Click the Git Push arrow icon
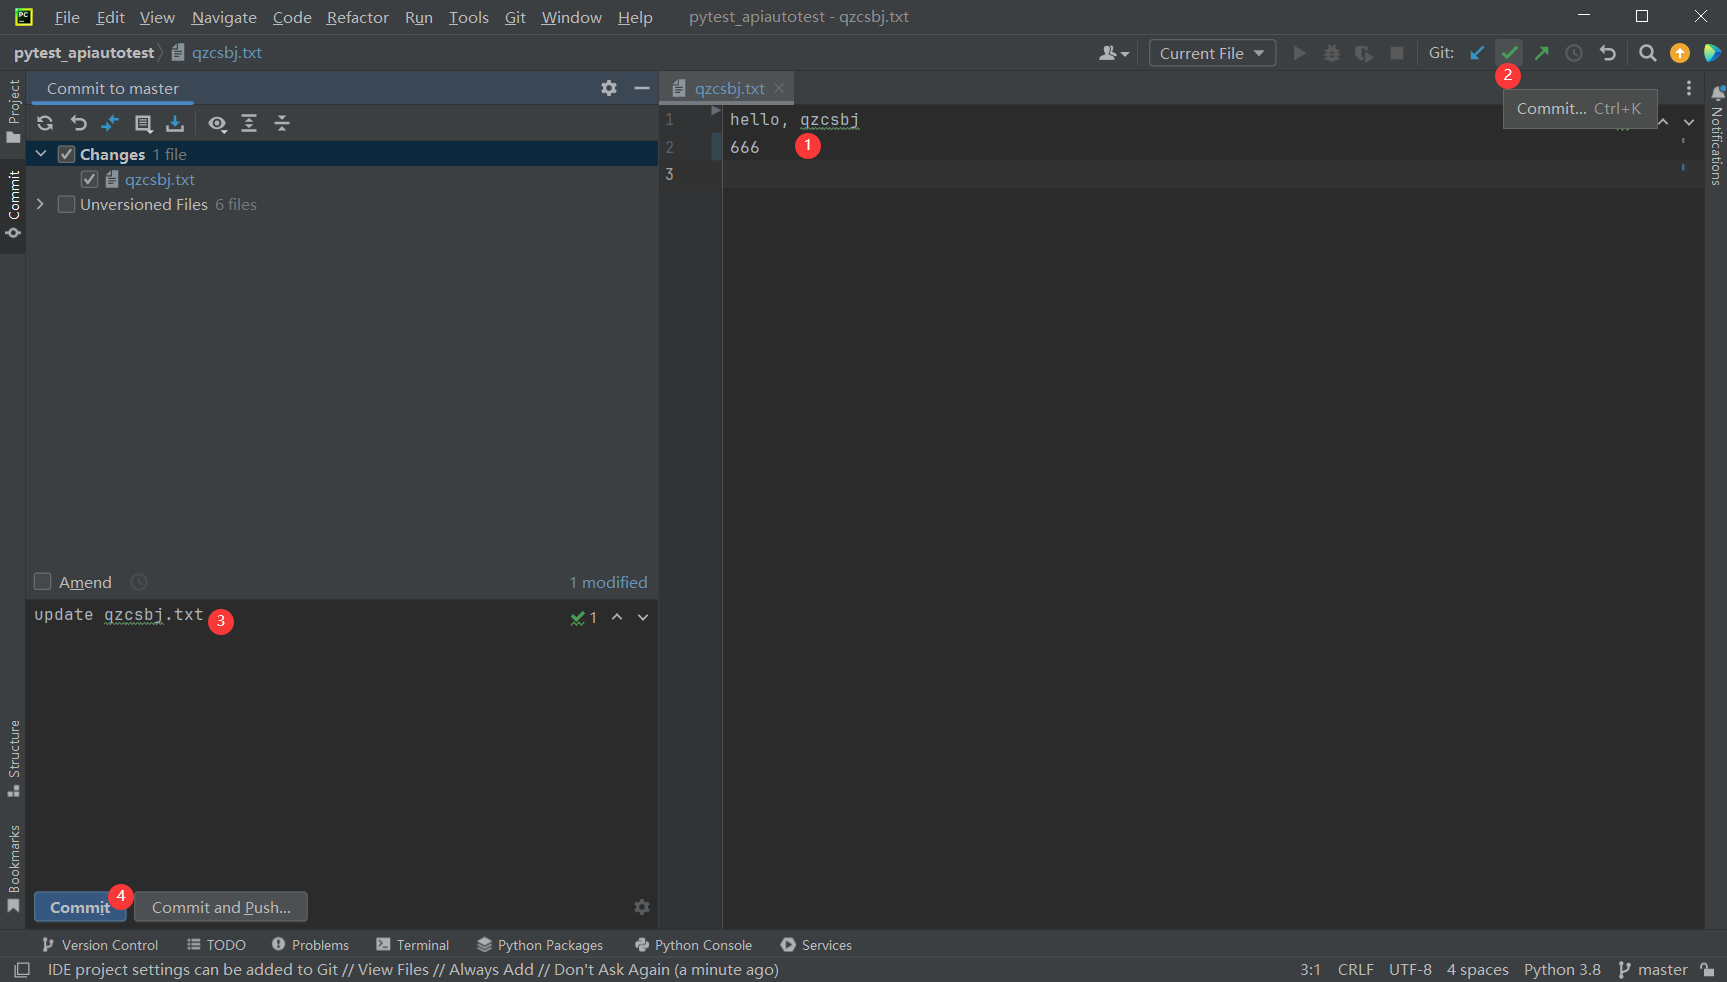Image resolution: width=1727 pixels, height=982 pixels. click(x=1542, y=53)
